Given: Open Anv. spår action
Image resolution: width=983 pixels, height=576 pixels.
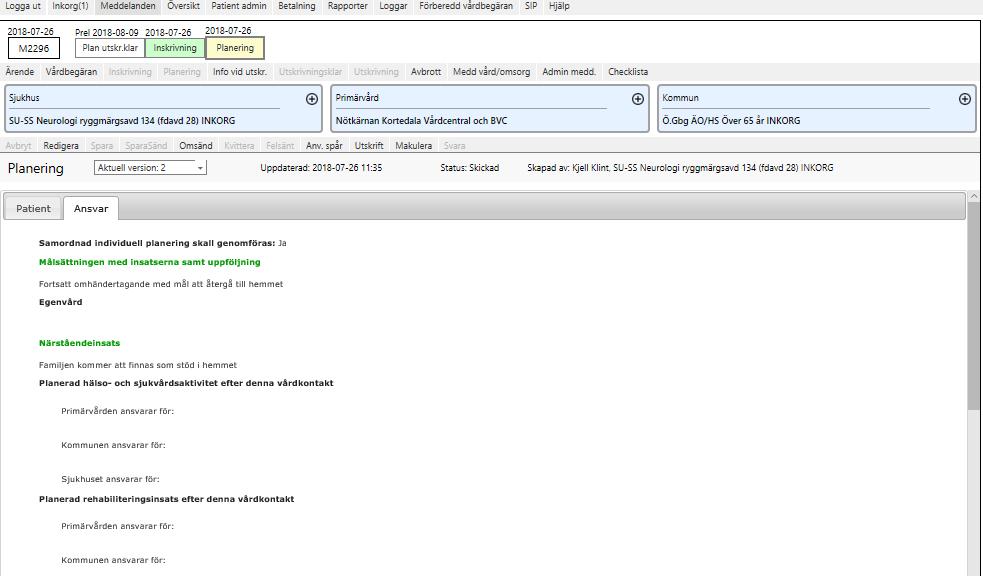Looking at the screenshot, I should (324, 145).
